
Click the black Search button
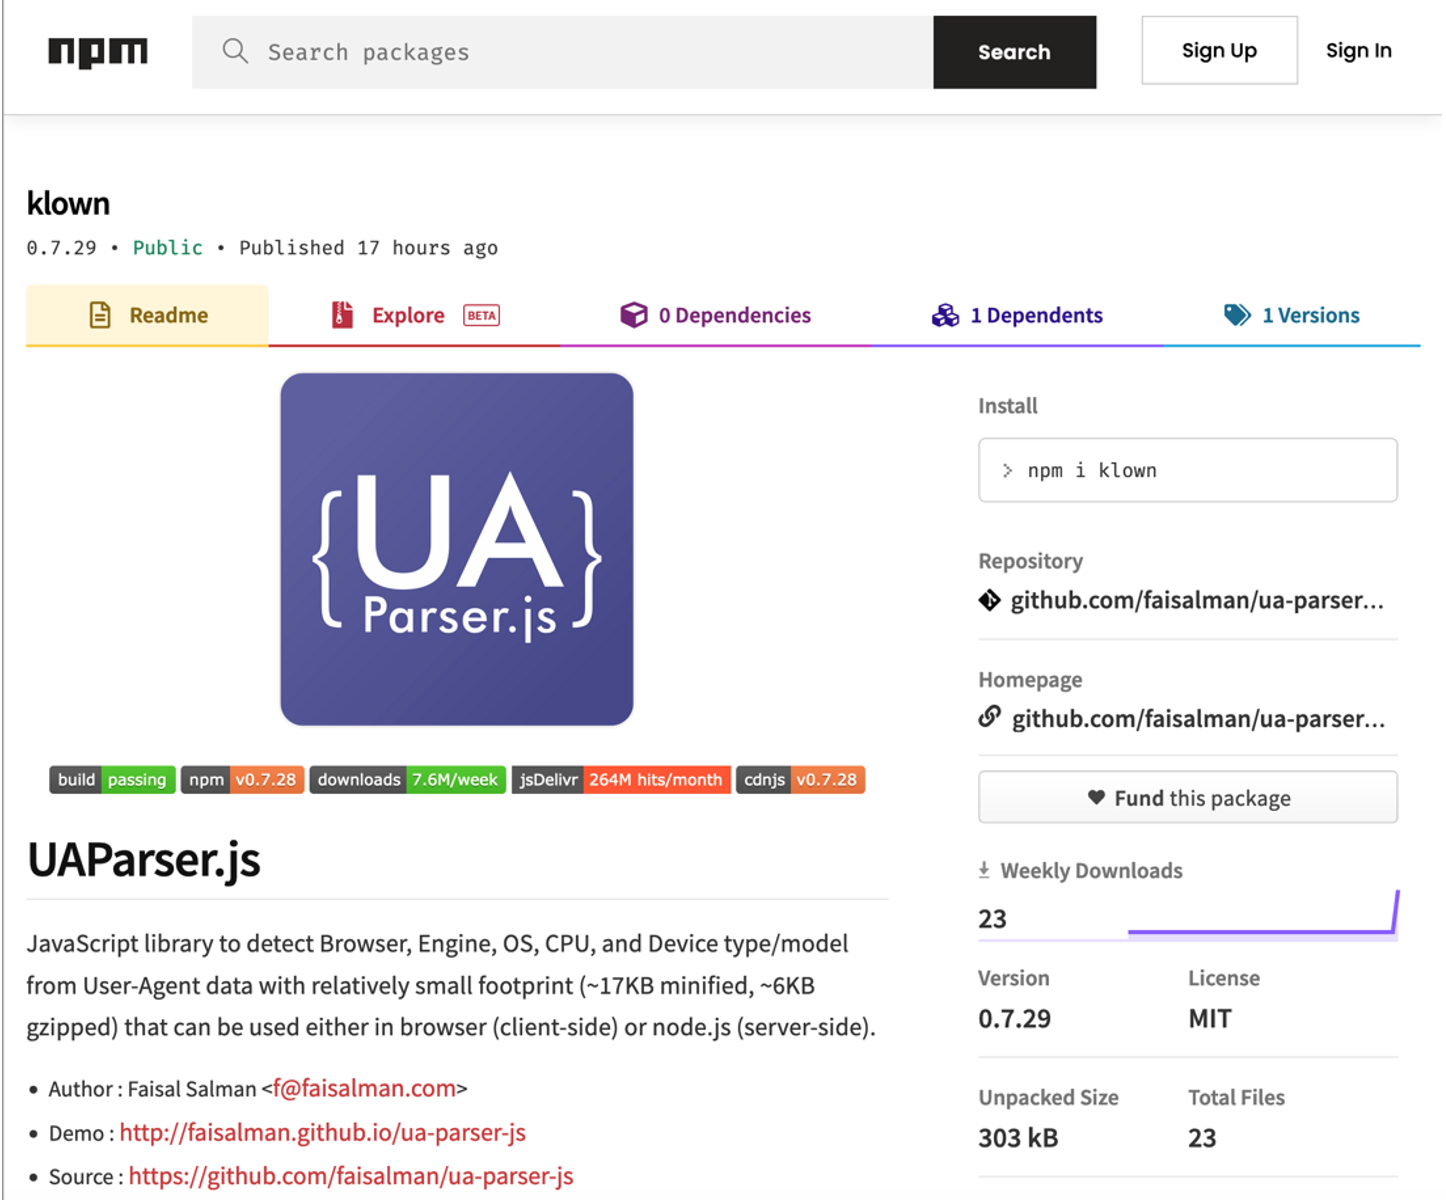pos(1014,52)
